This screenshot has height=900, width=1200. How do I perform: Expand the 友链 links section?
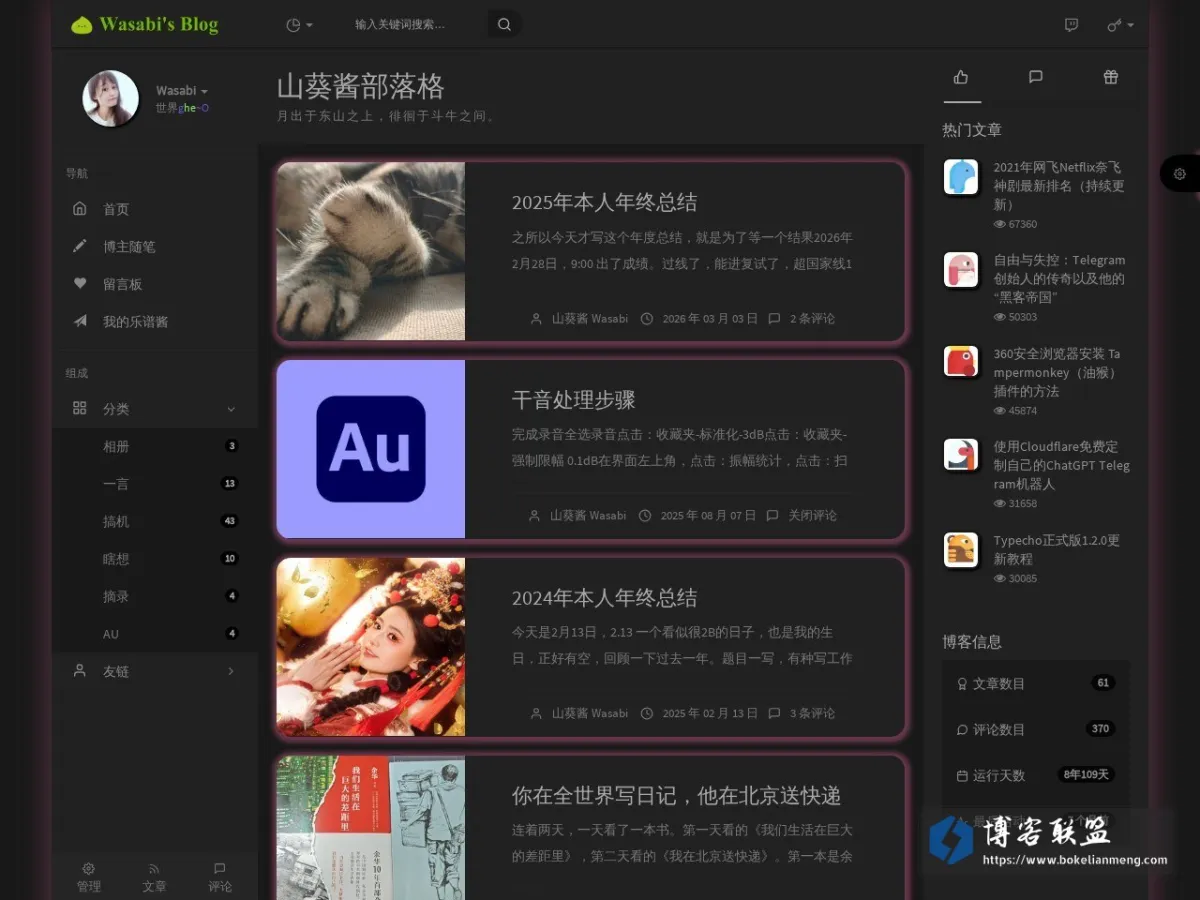pos(155,671)
